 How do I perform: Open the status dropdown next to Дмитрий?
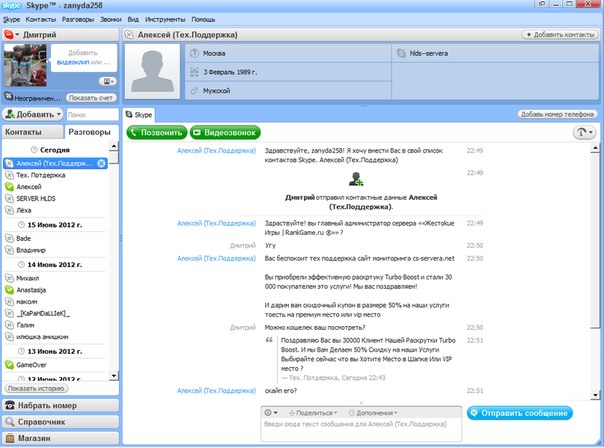pos(11,35)
